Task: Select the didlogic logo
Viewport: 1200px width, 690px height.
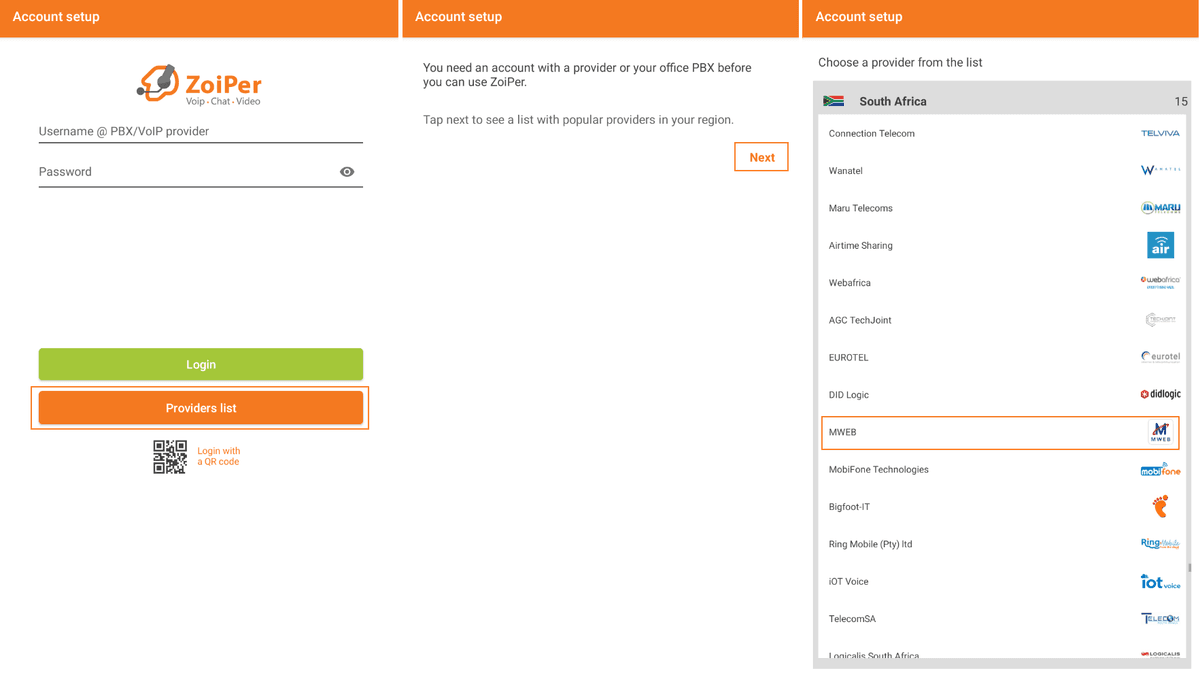Action: (1159, 393)
